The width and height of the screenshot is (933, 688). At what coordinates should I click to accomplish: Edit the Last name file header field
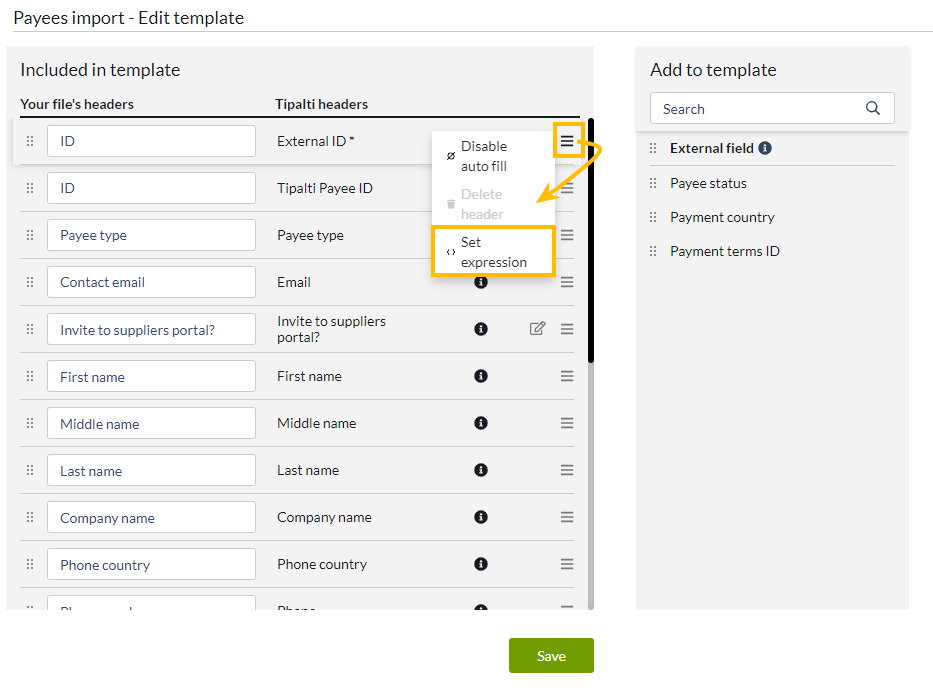coord(151,470)
